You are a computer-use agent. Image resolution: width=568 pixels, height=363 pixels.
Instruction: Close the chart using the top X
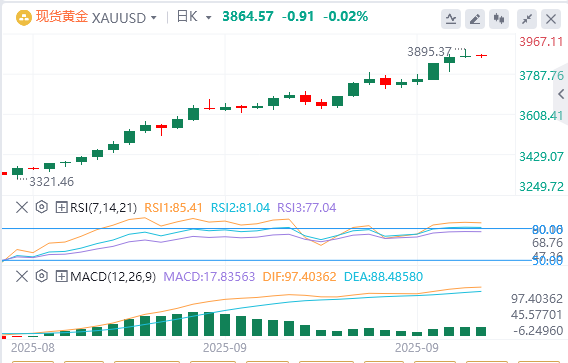[x=551, y=19]
